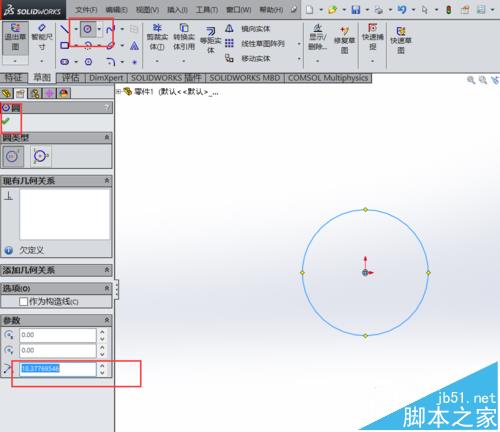Open dropdown arrow next to Save icon

(367, 10)
